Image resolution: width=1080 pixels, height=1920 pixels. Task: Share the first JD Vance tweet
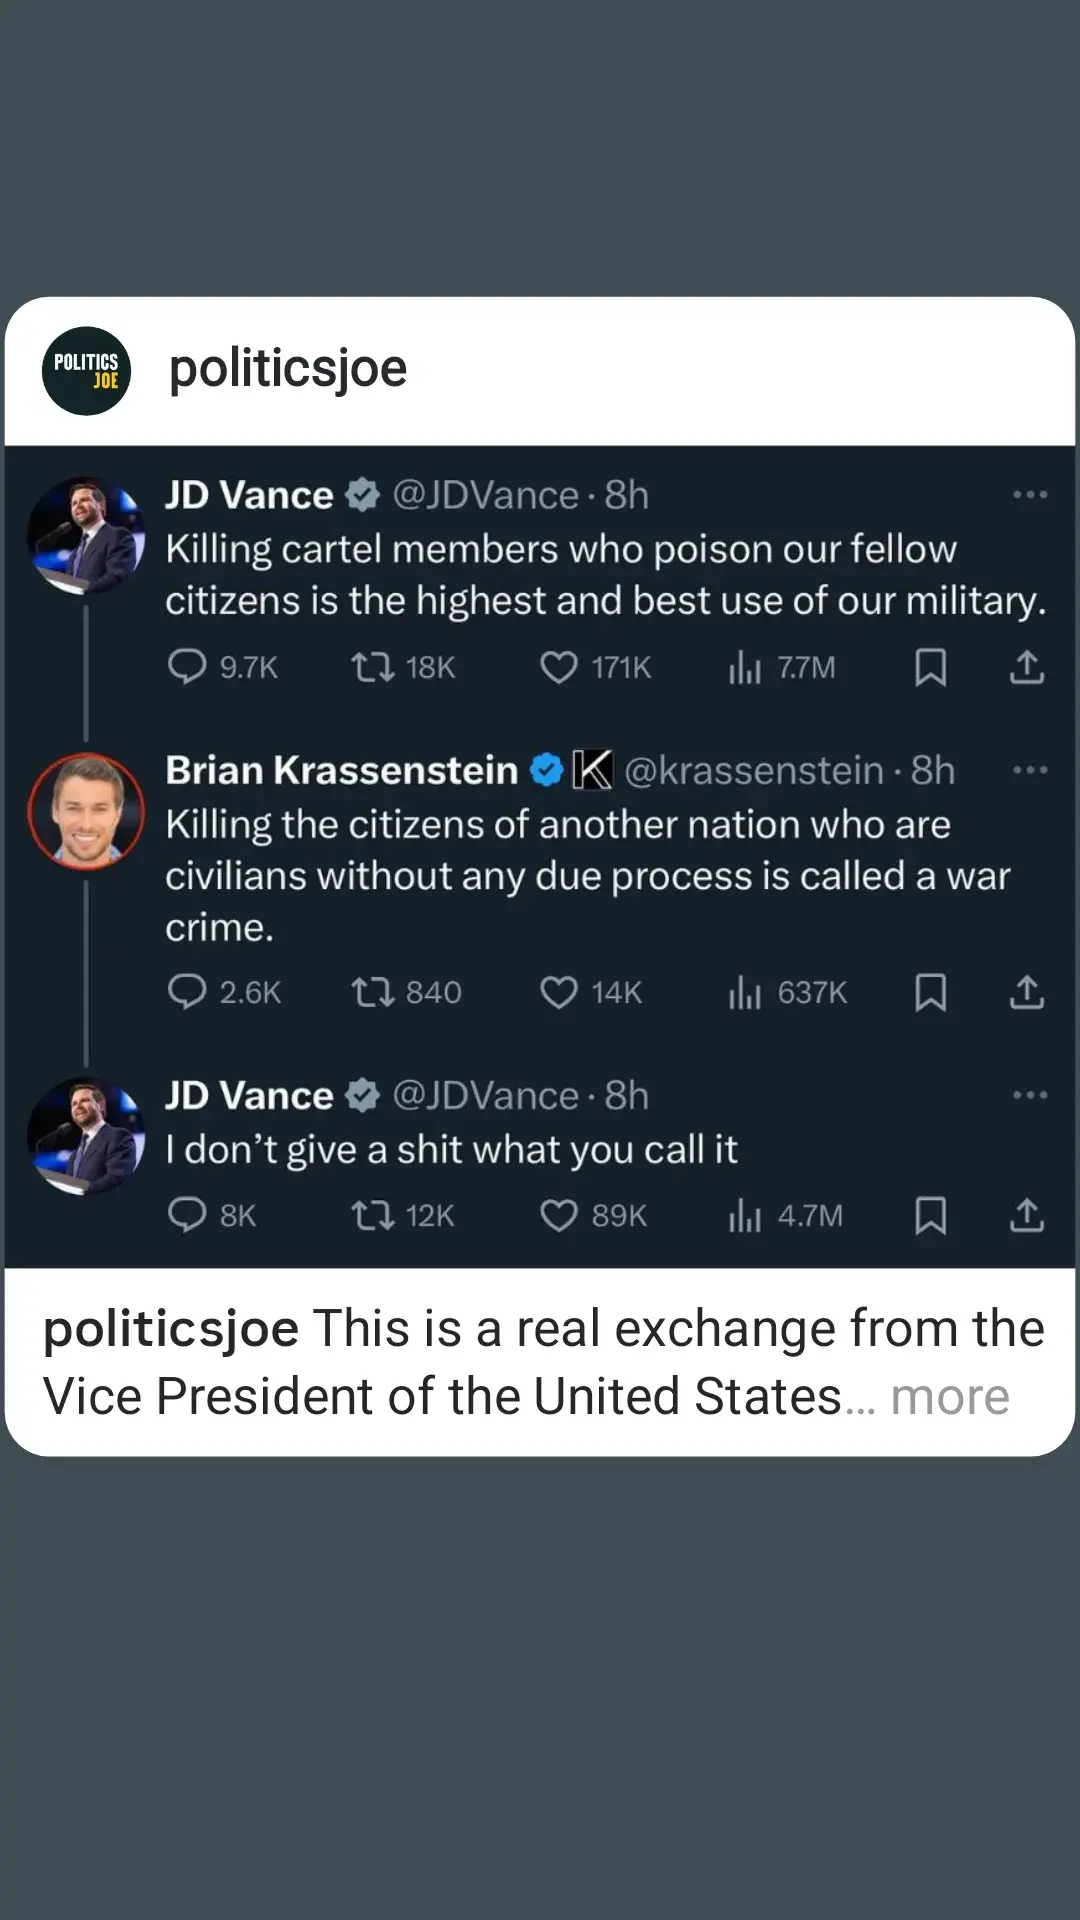[x=1026, y=667]
